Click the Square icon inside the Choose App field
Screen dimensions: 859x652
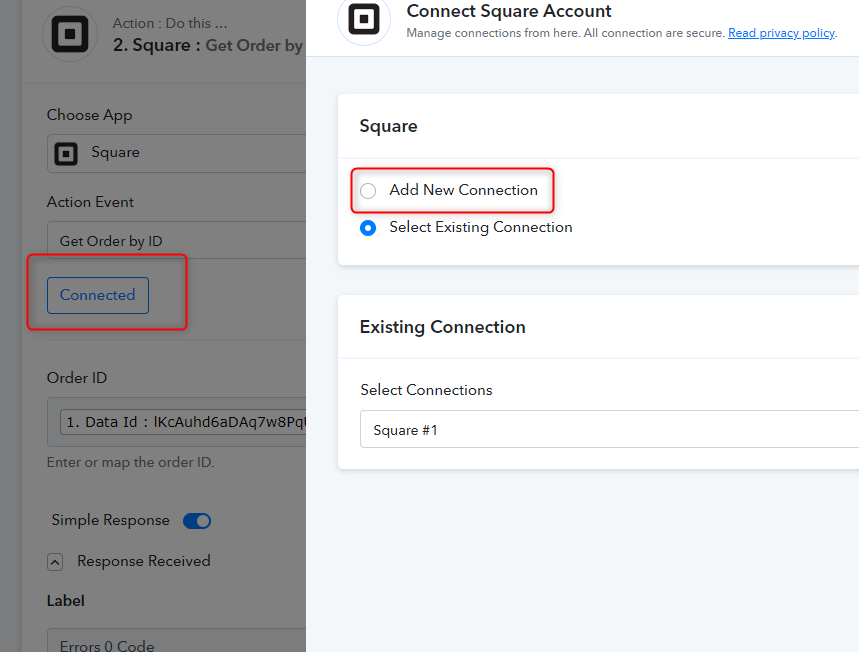67,153
